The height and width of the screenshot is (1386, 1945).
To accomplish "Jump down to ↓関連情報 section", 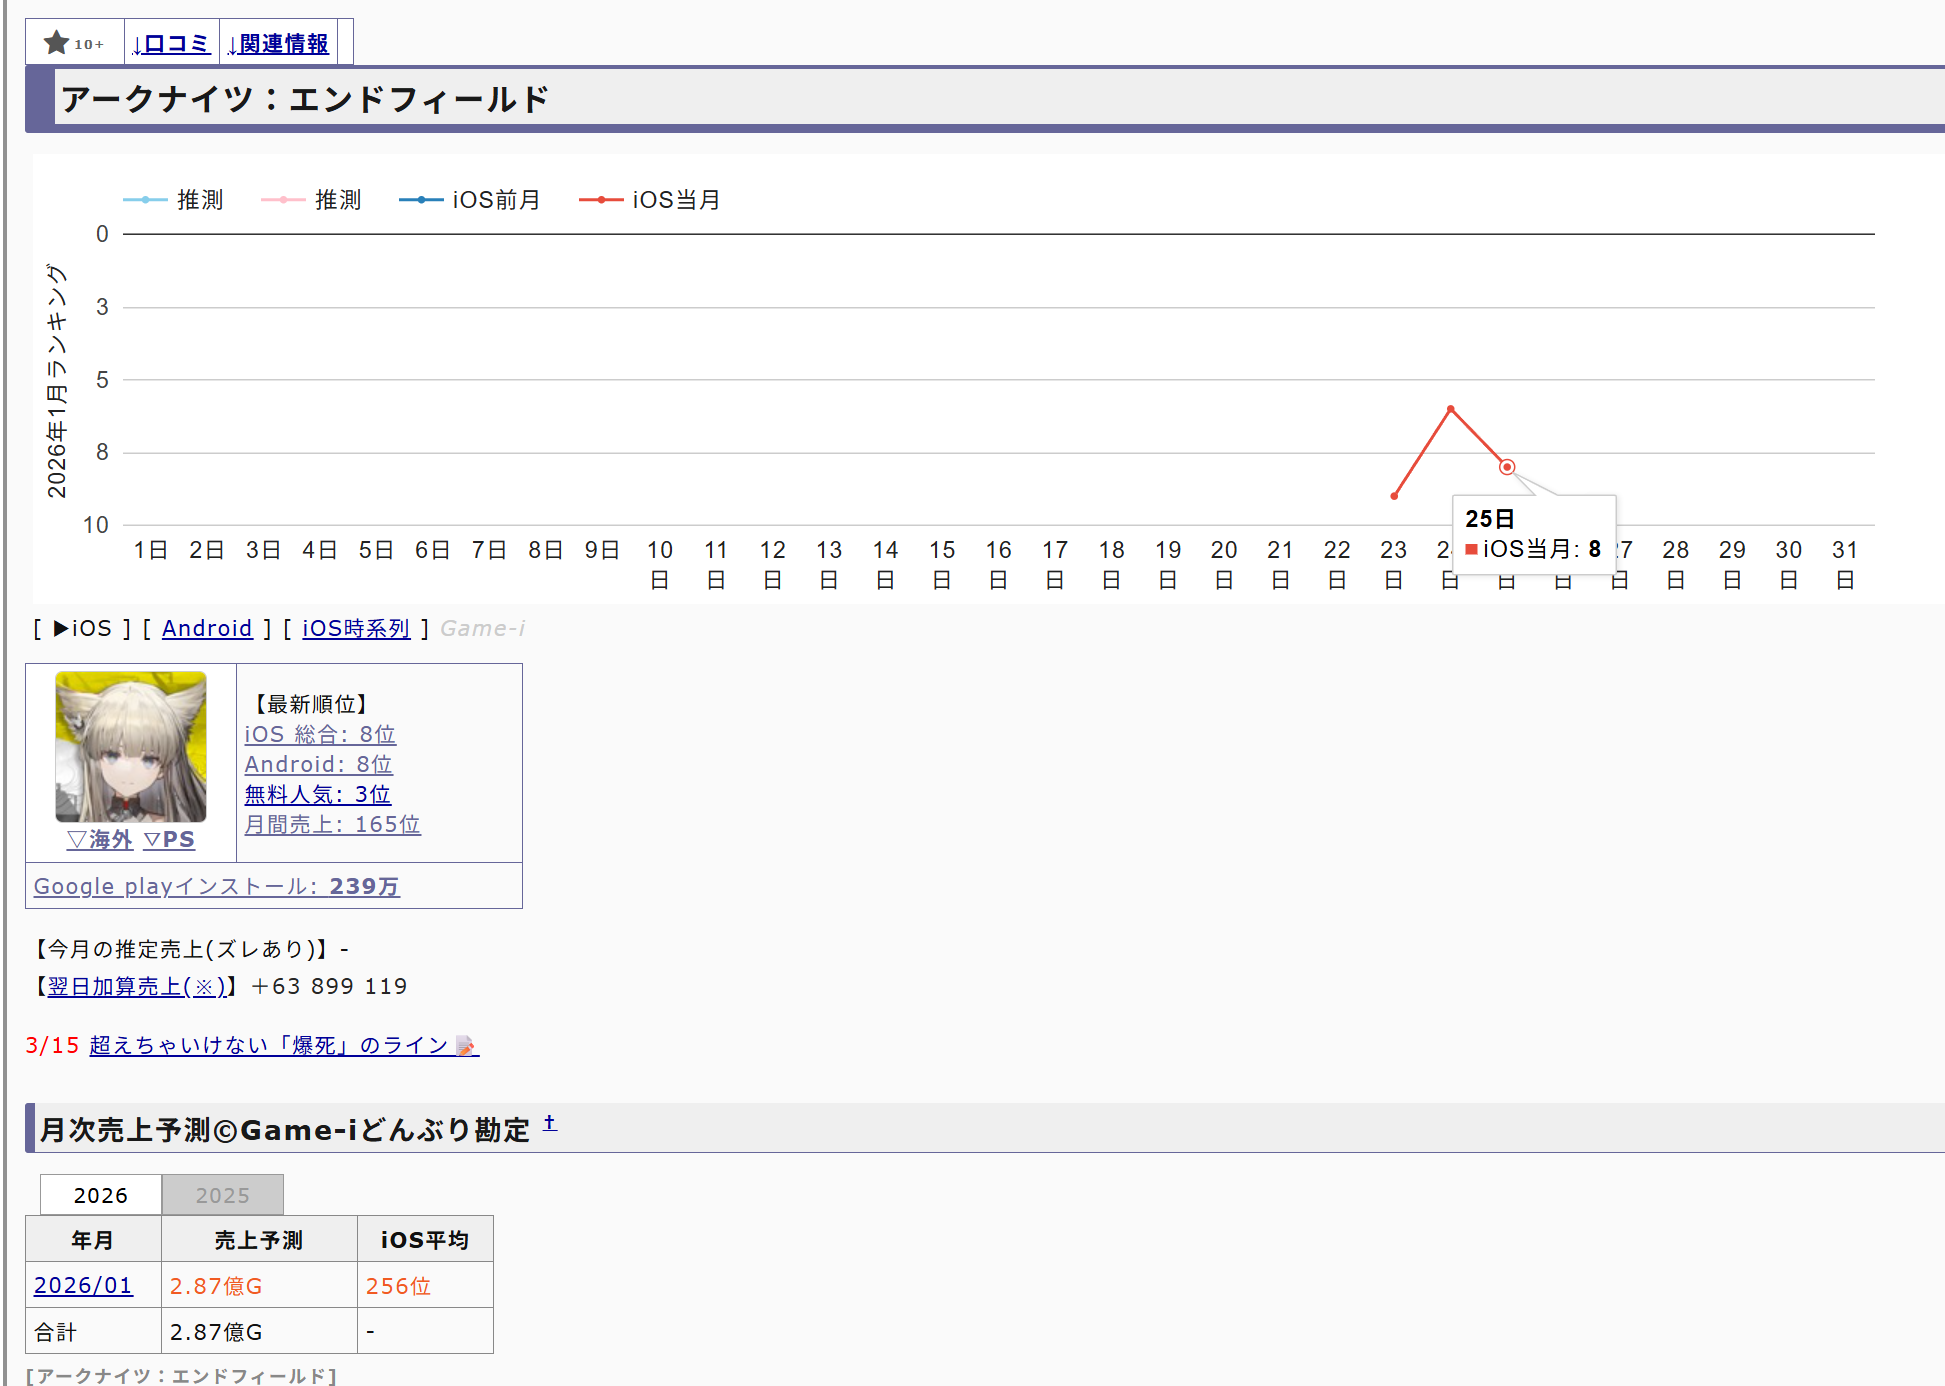I will pos(278,44).
